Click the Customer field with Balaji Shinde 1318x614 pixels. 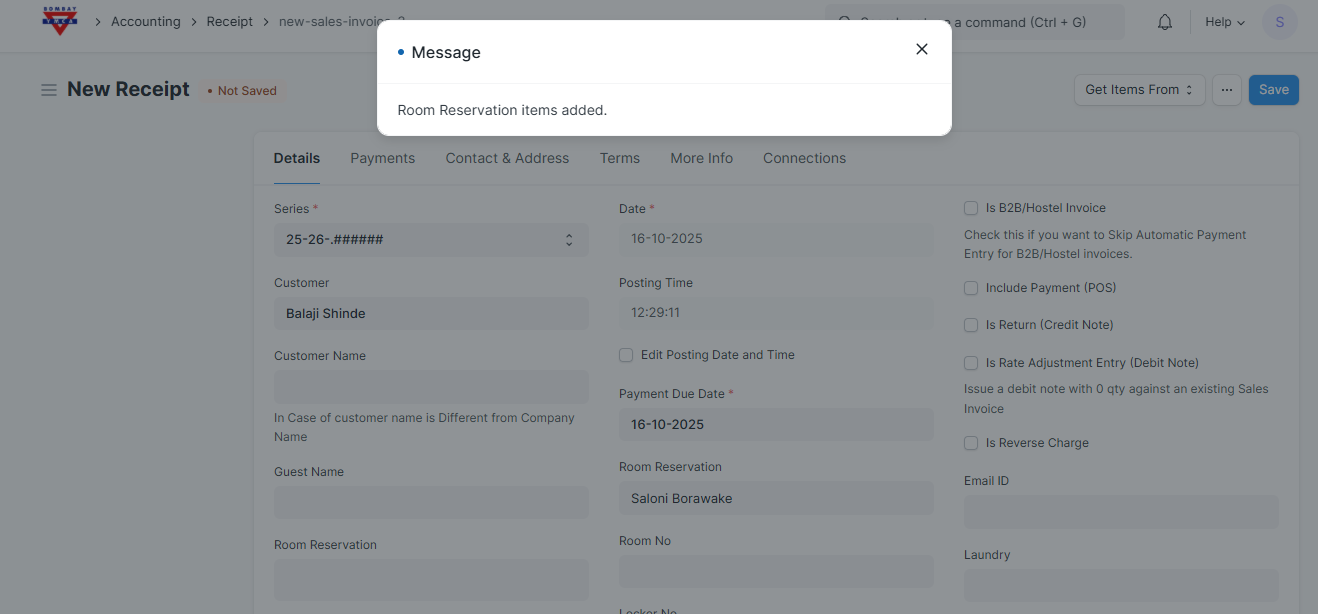(x=431, y=314)
